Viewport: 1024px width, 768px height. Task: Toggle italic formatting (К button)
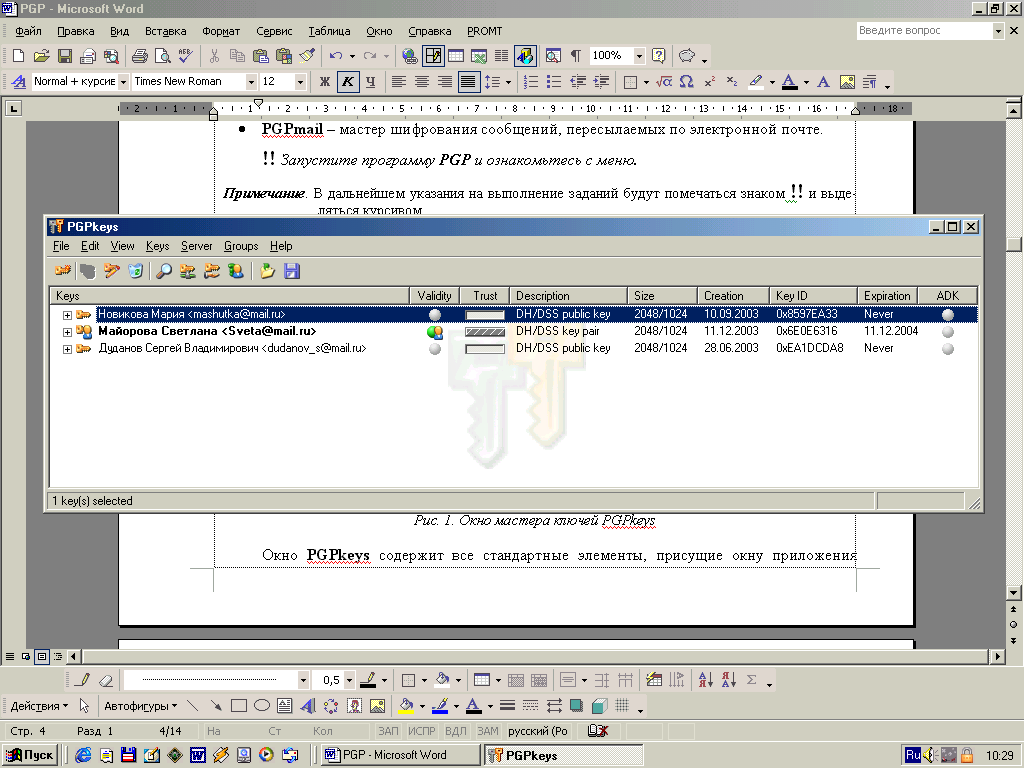(x=348, y=82)
